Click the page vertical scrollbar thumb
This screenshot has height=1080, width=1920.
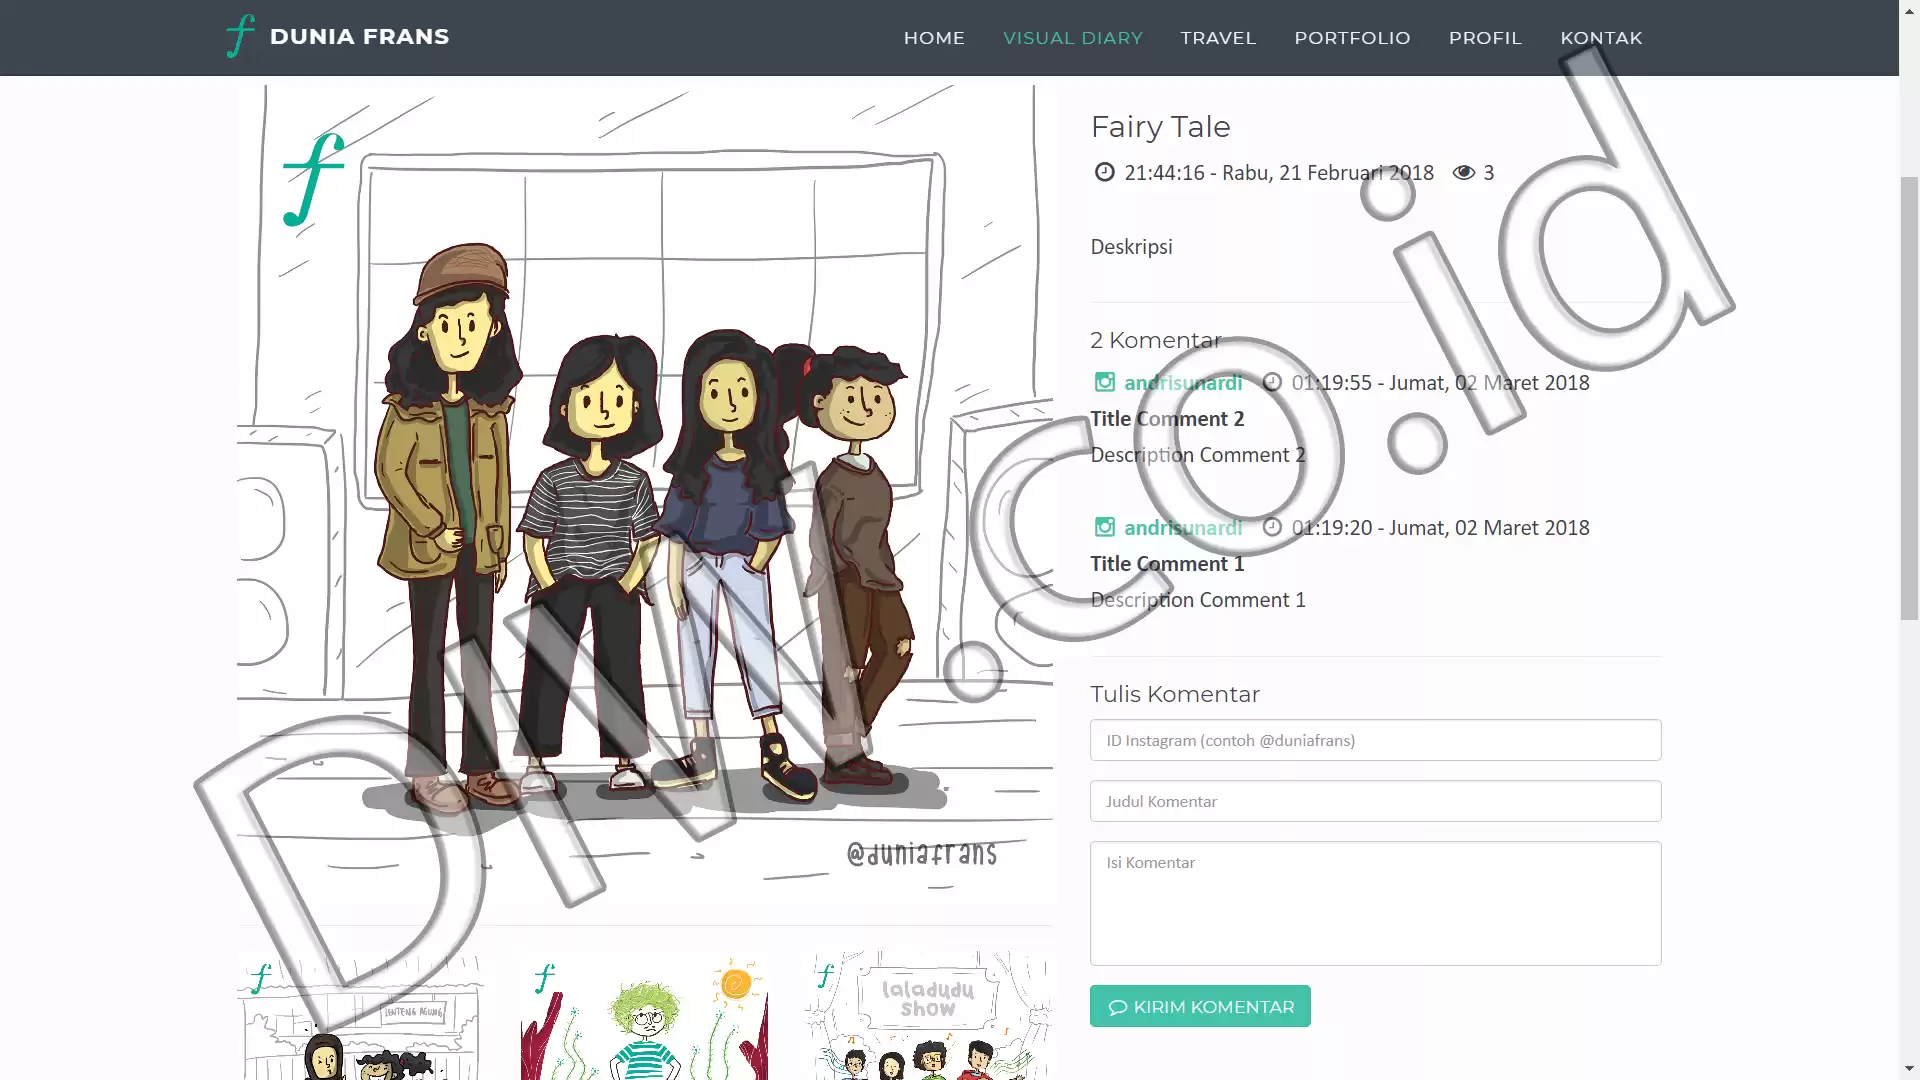pyautogui.click(x=1909, y=397)
